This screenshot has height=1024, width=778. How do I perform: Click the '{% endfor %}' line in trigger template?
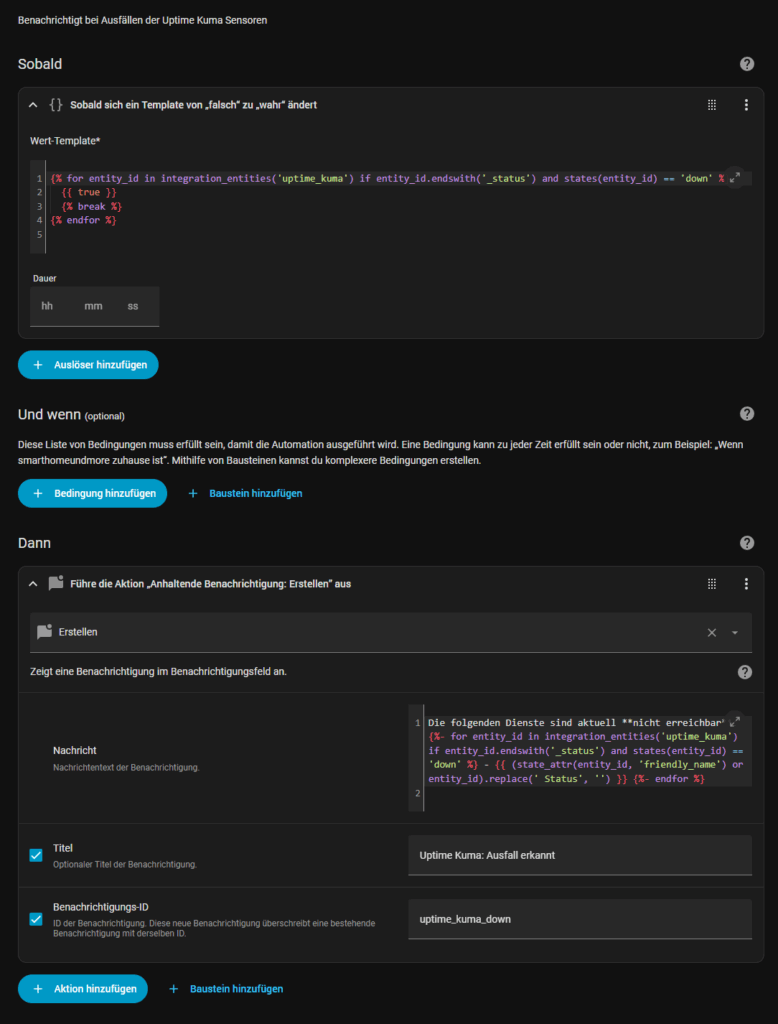coord(84,220)
